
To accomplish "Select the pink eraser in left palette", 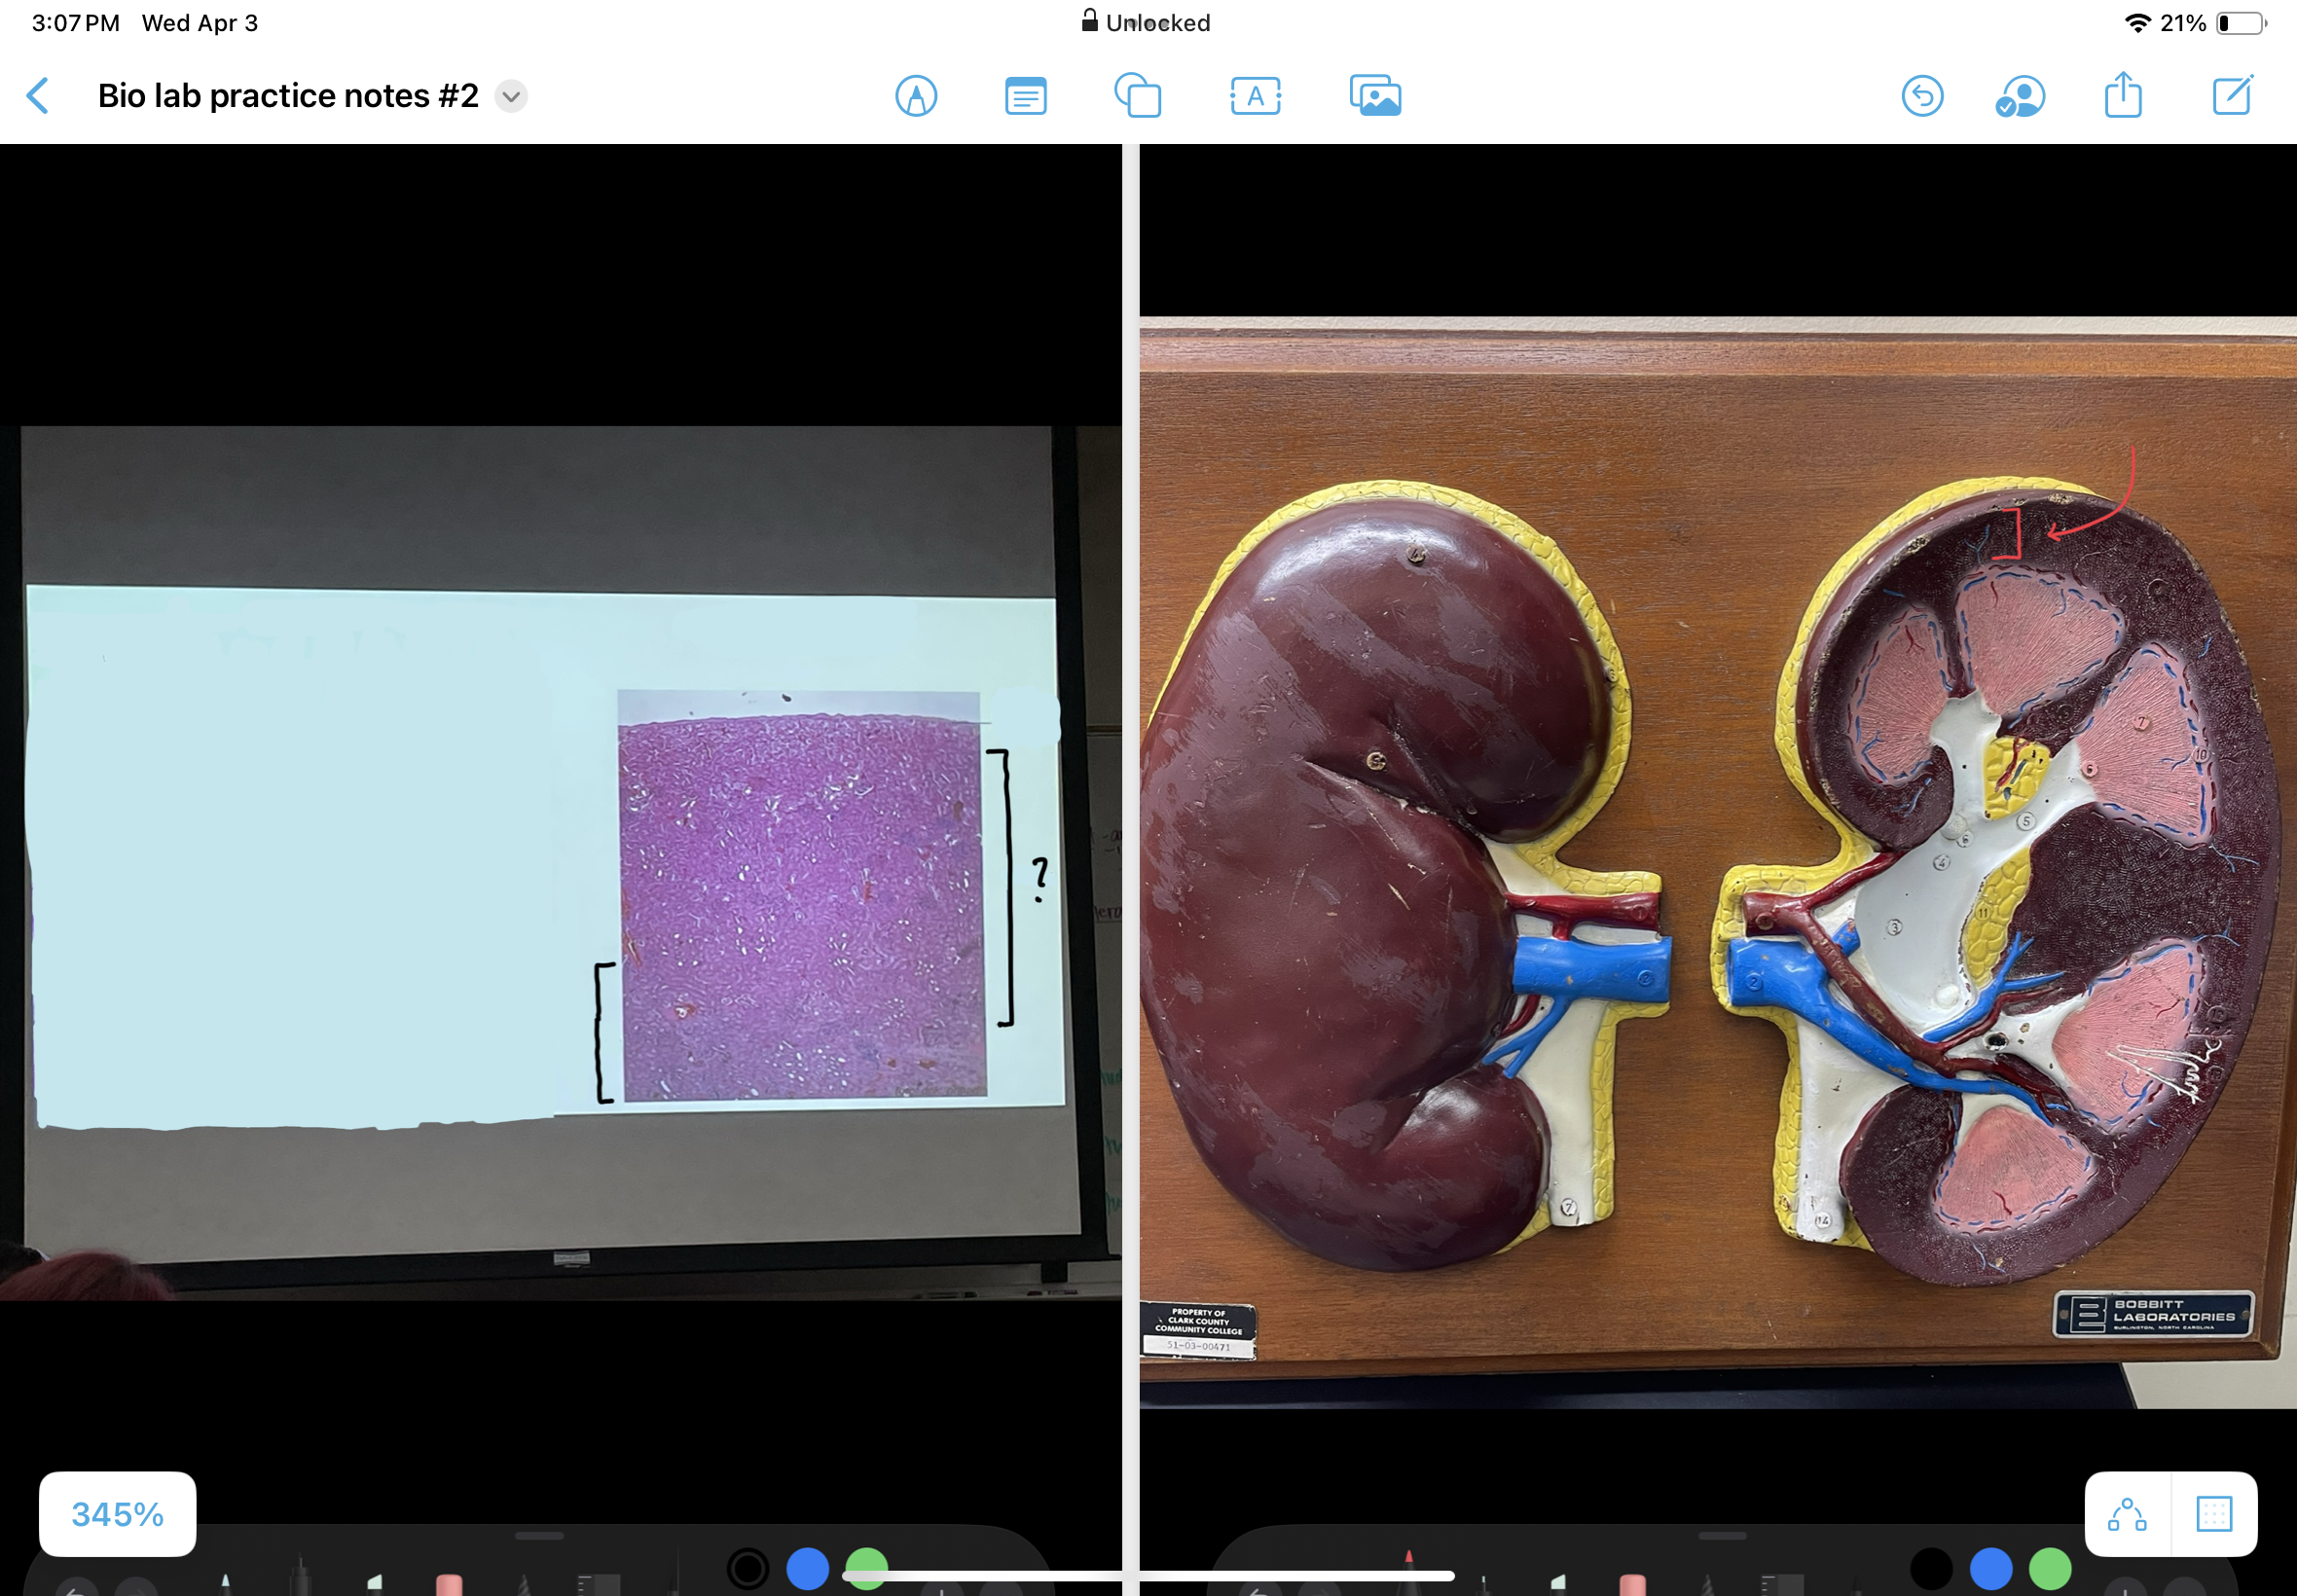I will (449, 1583).
